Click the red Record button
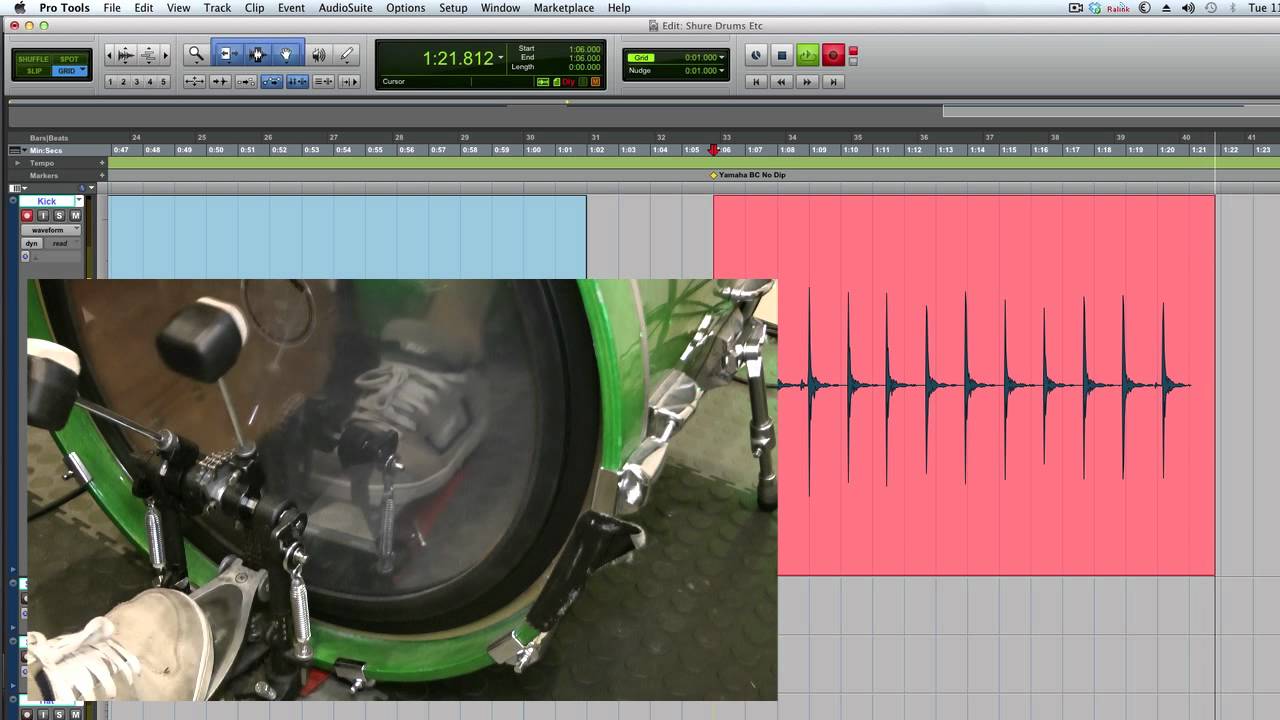Viewport: 1280px width, 720px height. [x=832, y=55]
